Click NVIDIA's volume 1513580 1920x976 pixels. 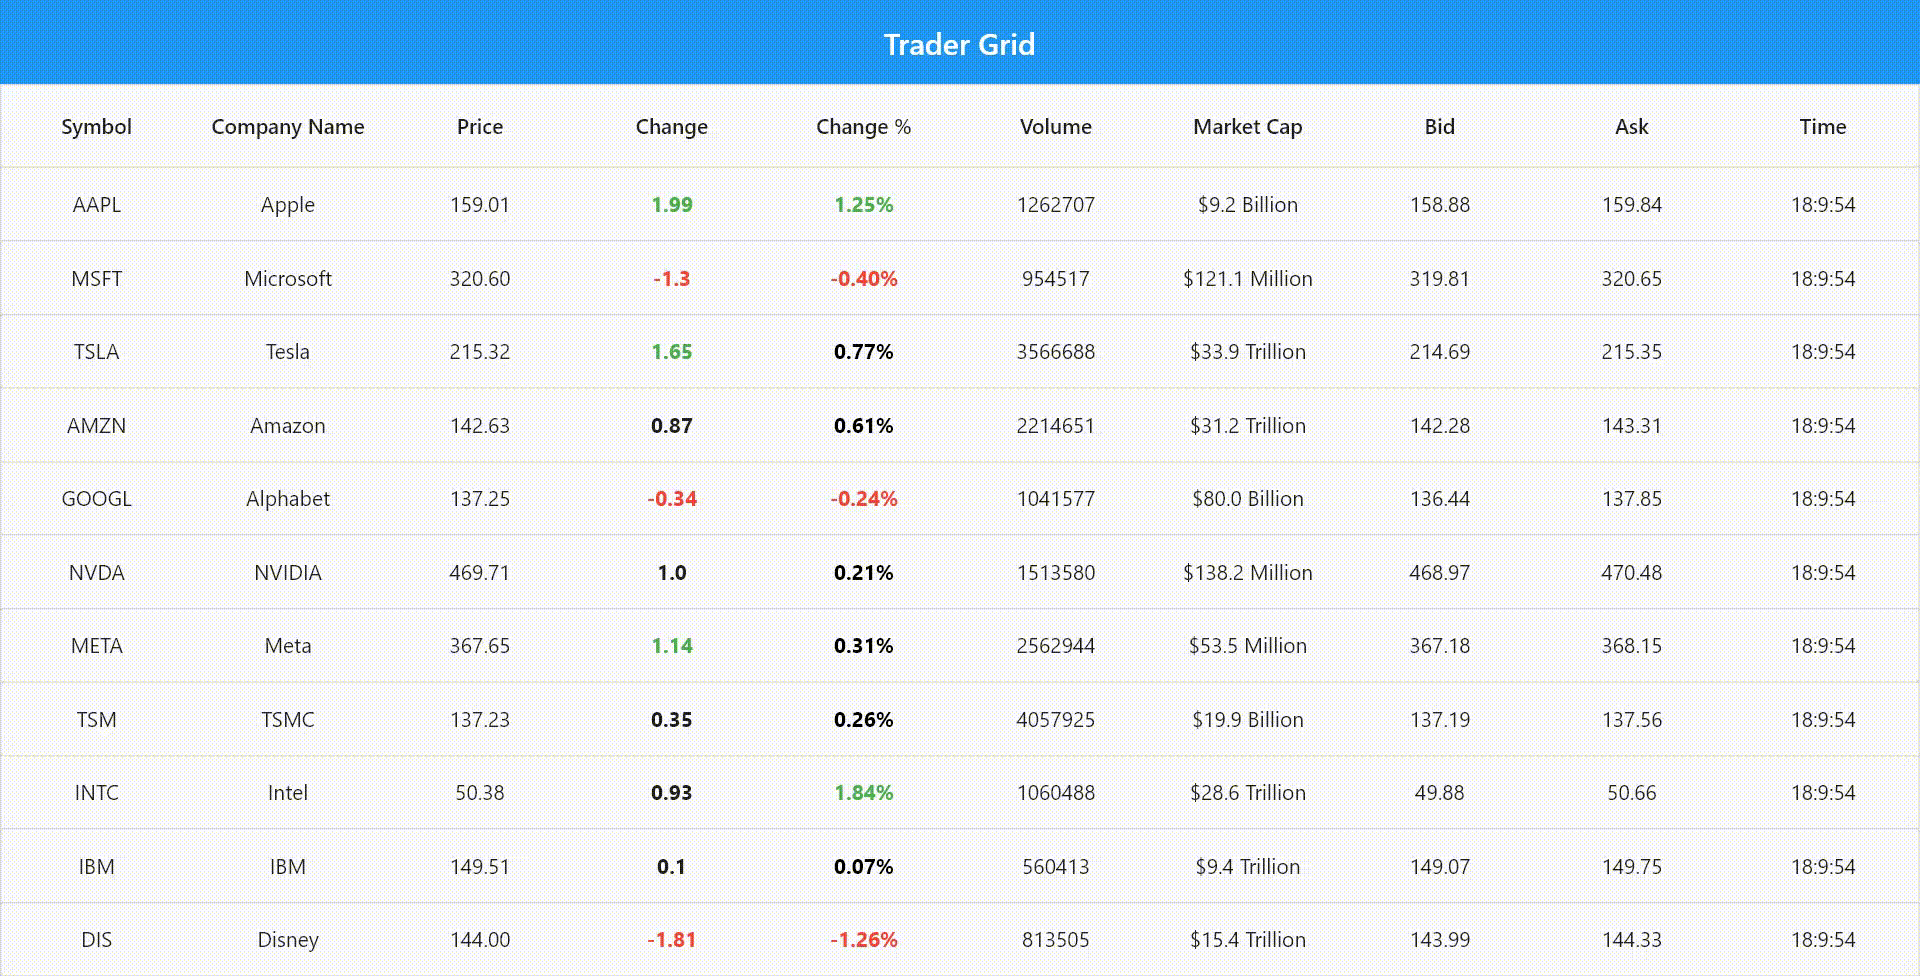(x=1055, y=573)
